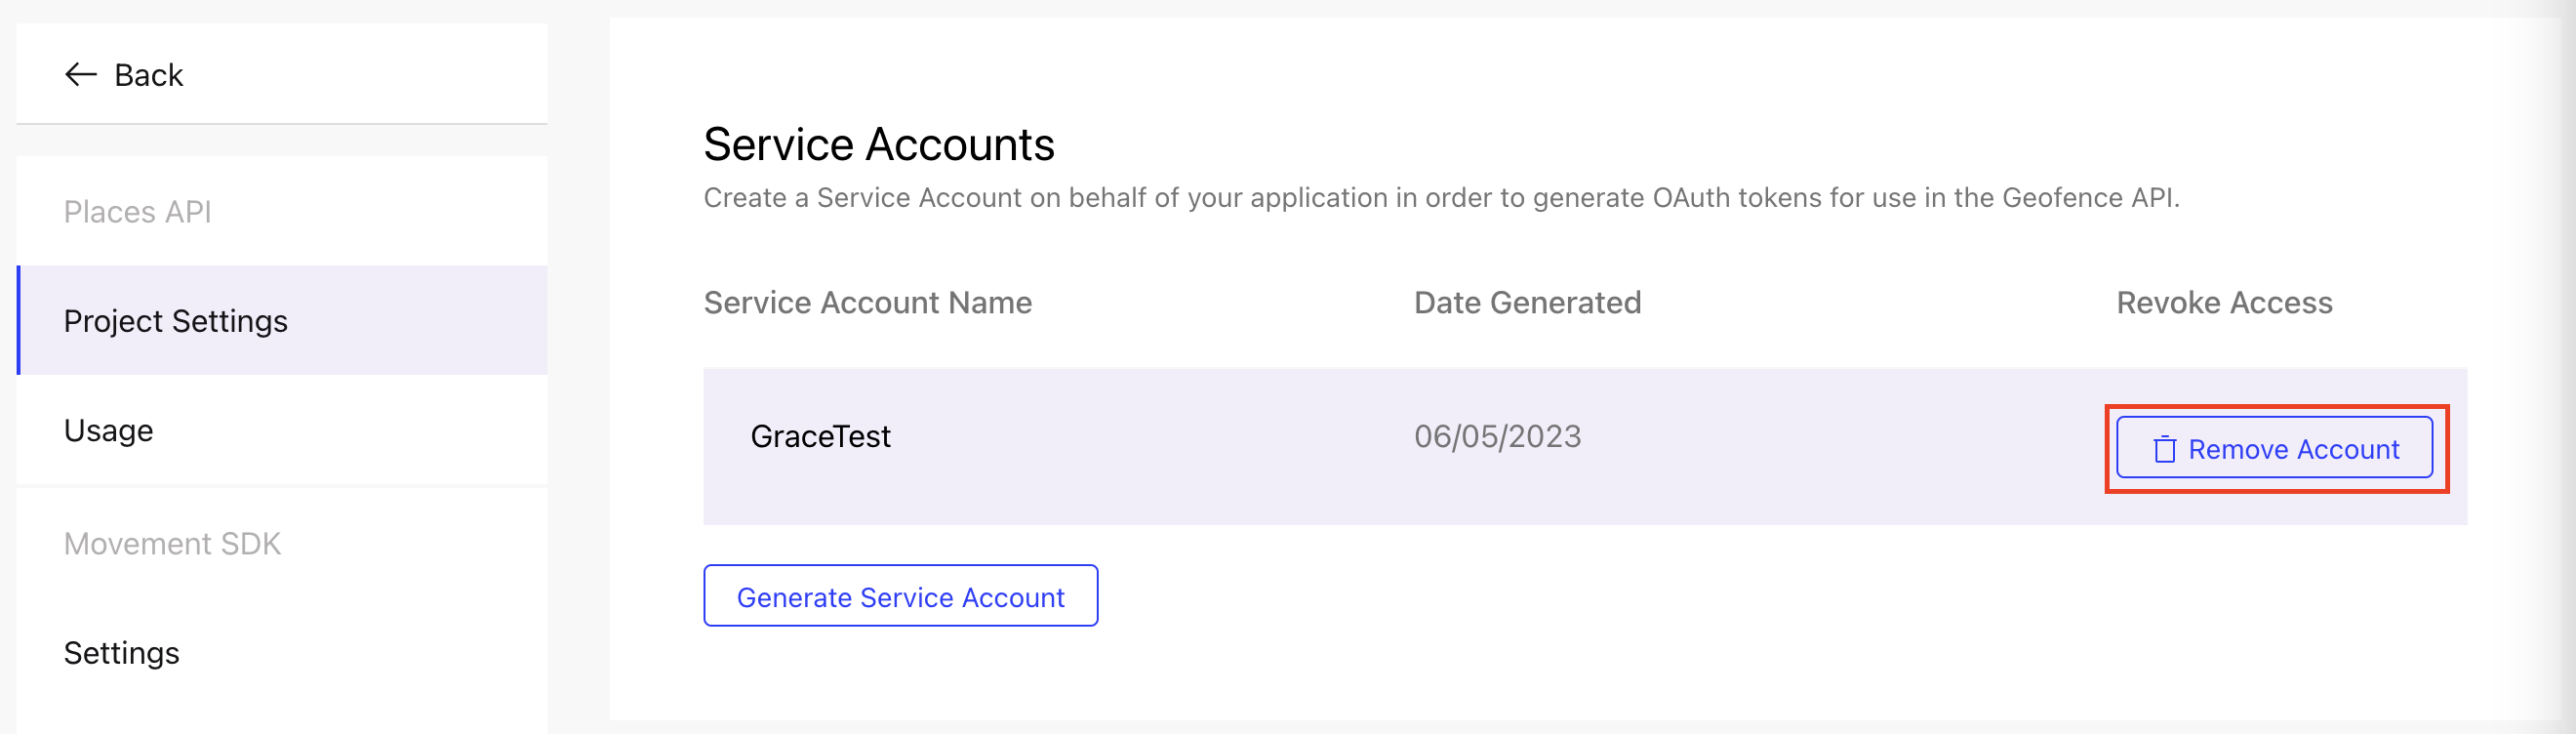Select Project Settings in the sidebar
The image size is (2576, 734).
click(175, 321)
